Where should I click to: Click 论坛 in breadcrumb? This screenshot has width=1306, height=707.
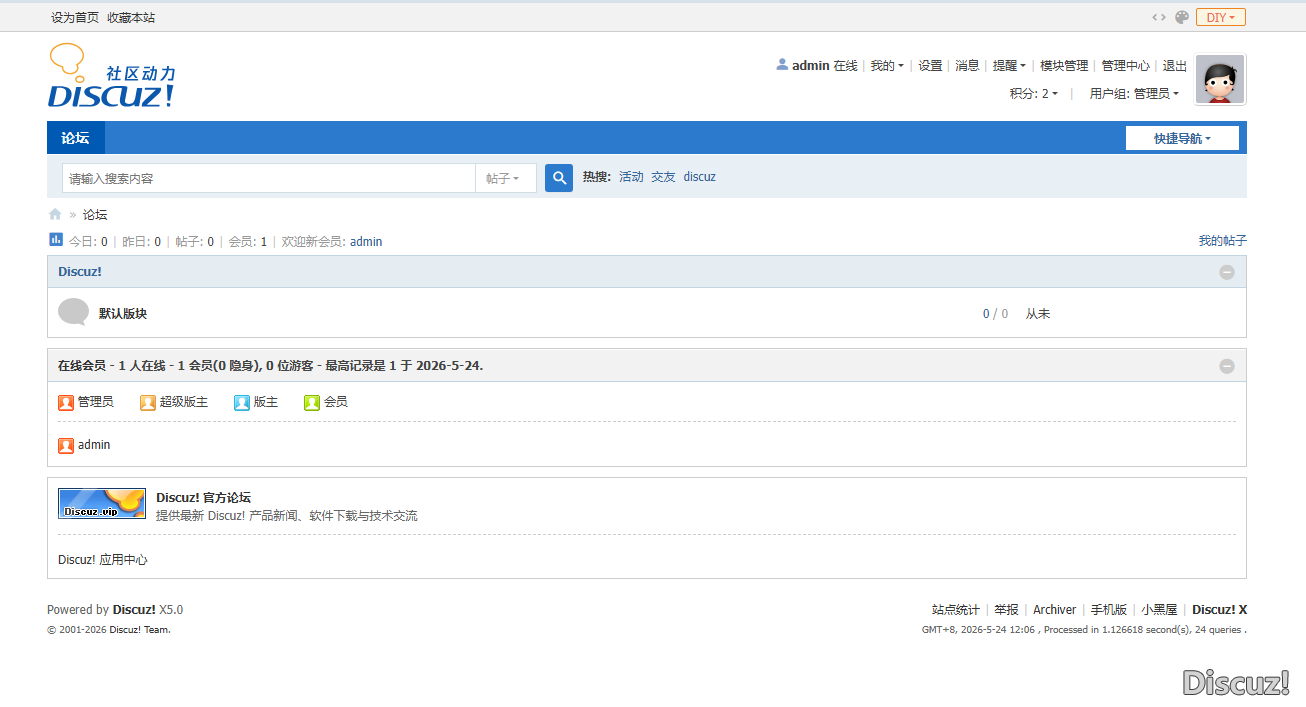(95, 215)
